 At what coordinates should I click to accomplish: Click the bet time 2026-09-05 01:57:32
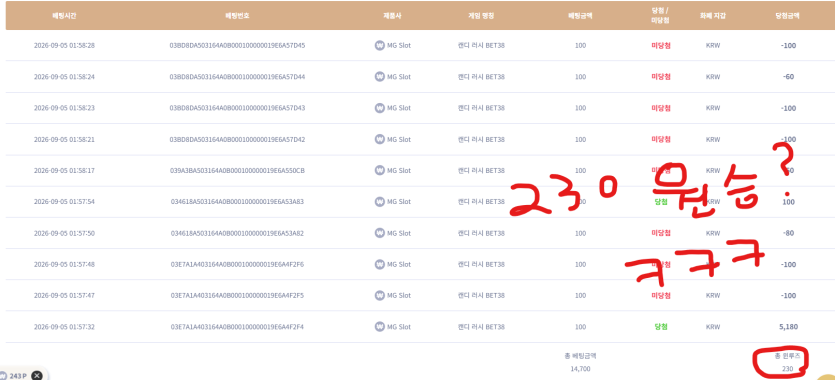(x=64, y=327)
